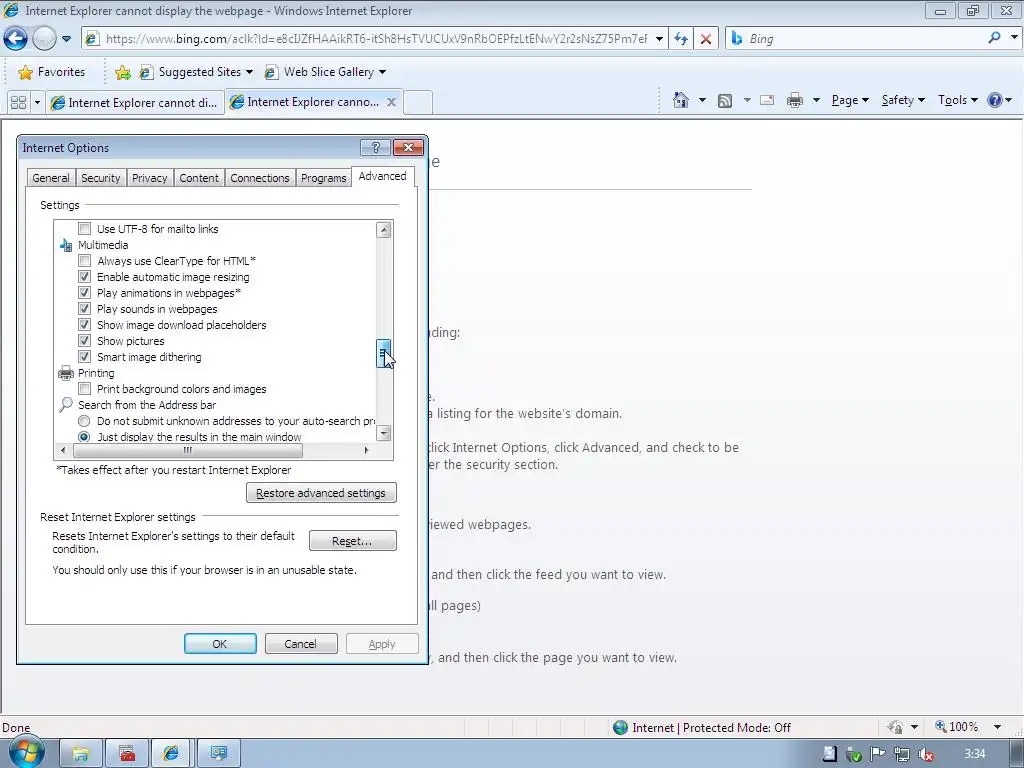Click the Reset... button
This screenshot has width=1024, height=768.
(352, 541)
